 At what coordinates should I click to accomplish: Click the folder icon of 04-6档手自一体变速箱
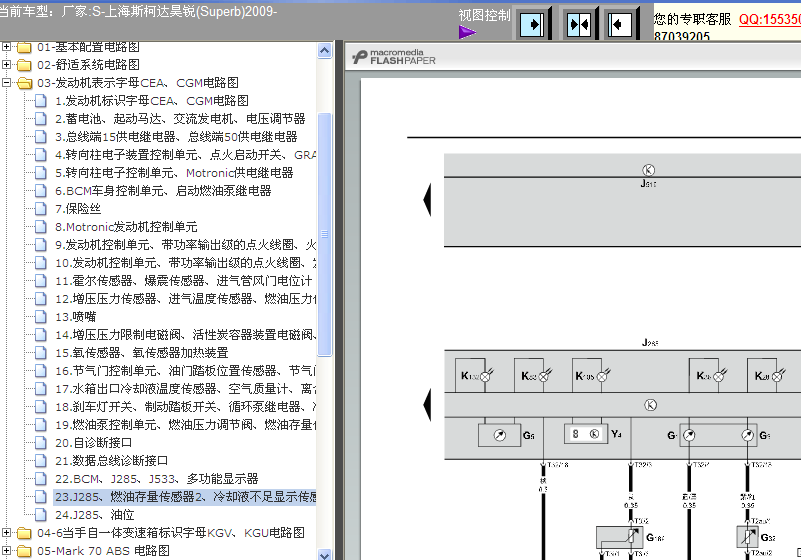tap(24, 533)
